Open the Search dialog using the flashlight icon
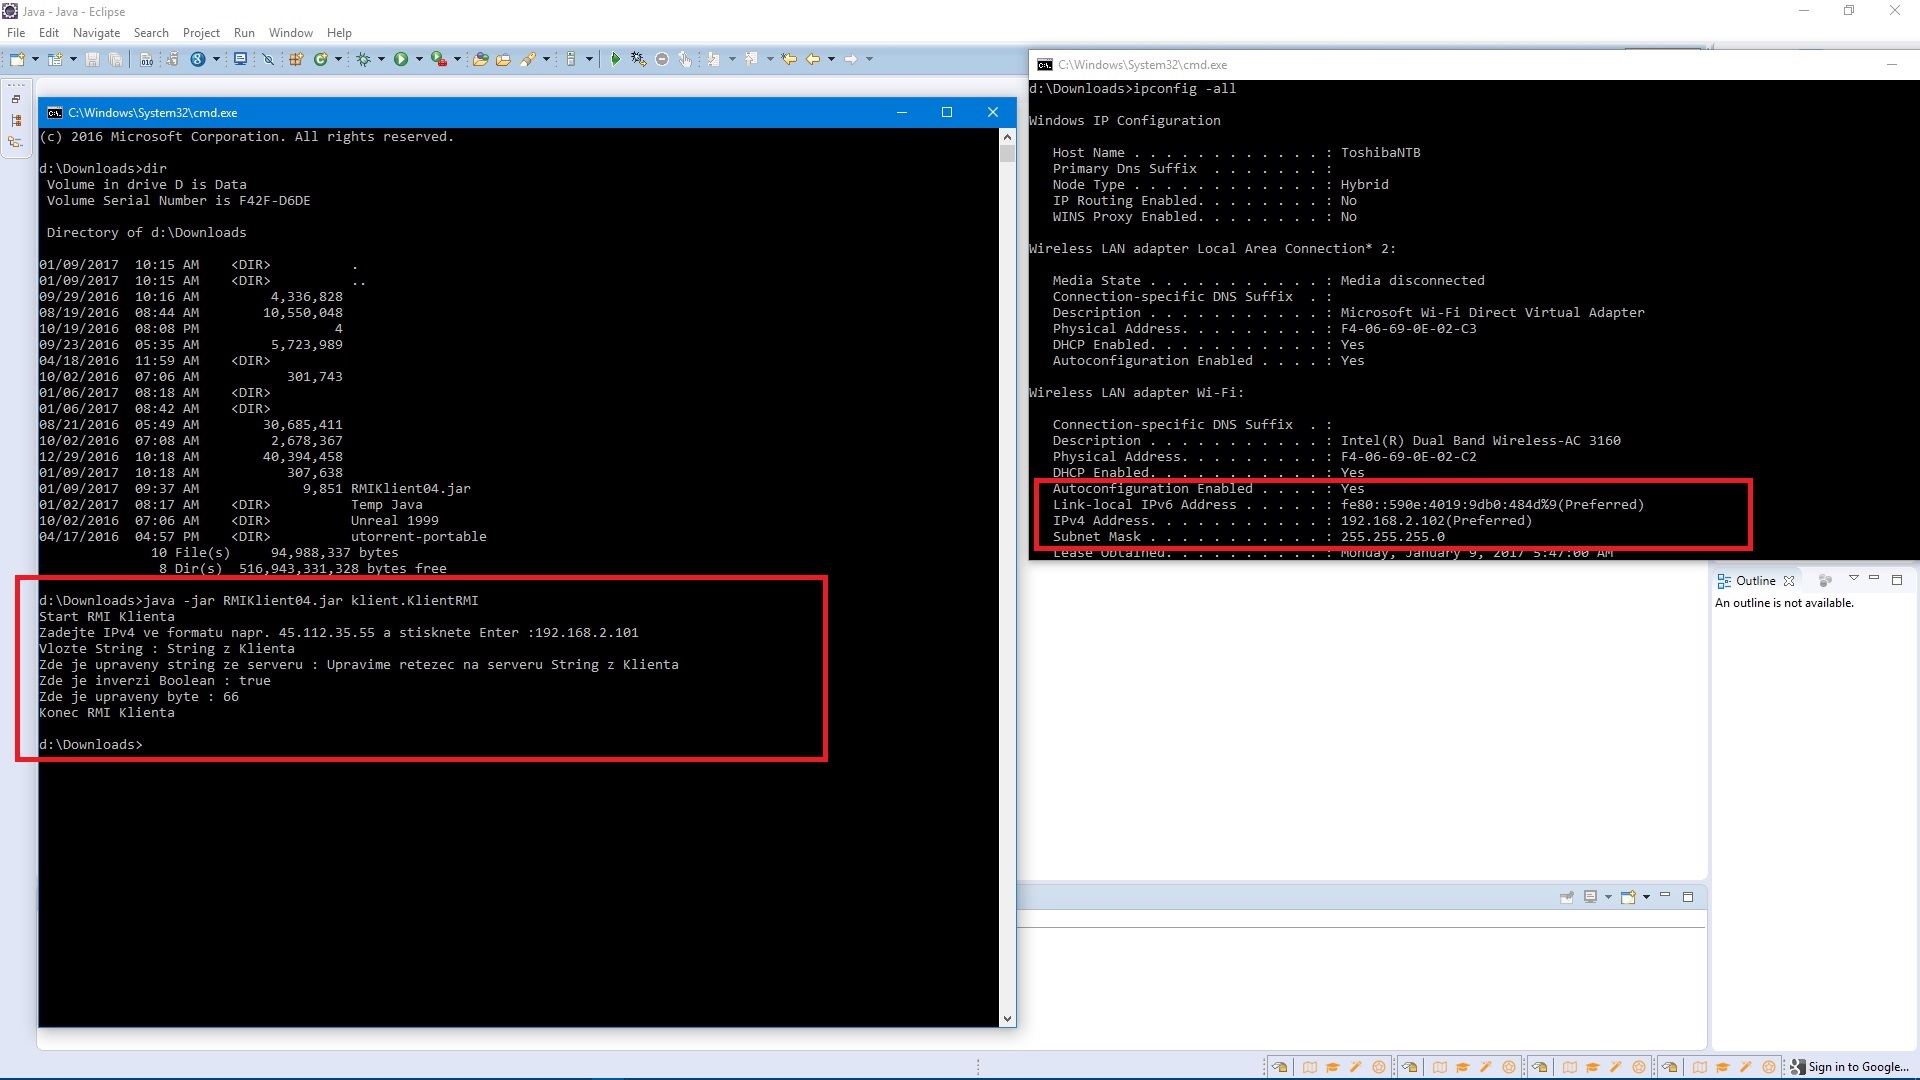 (530, 59)
